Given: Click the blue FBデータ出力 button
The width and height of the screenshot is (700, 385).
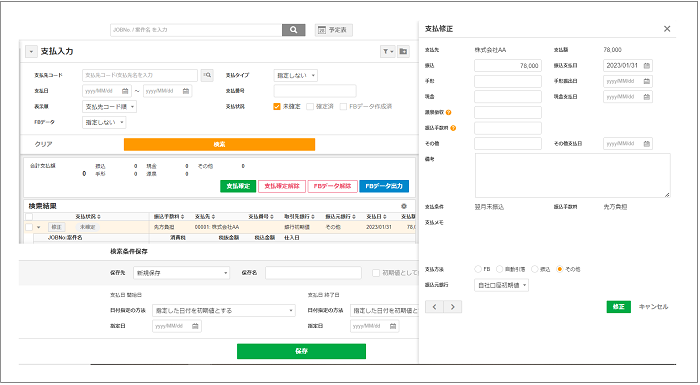Looking at the screenshot, I should [x=384, y=186].
